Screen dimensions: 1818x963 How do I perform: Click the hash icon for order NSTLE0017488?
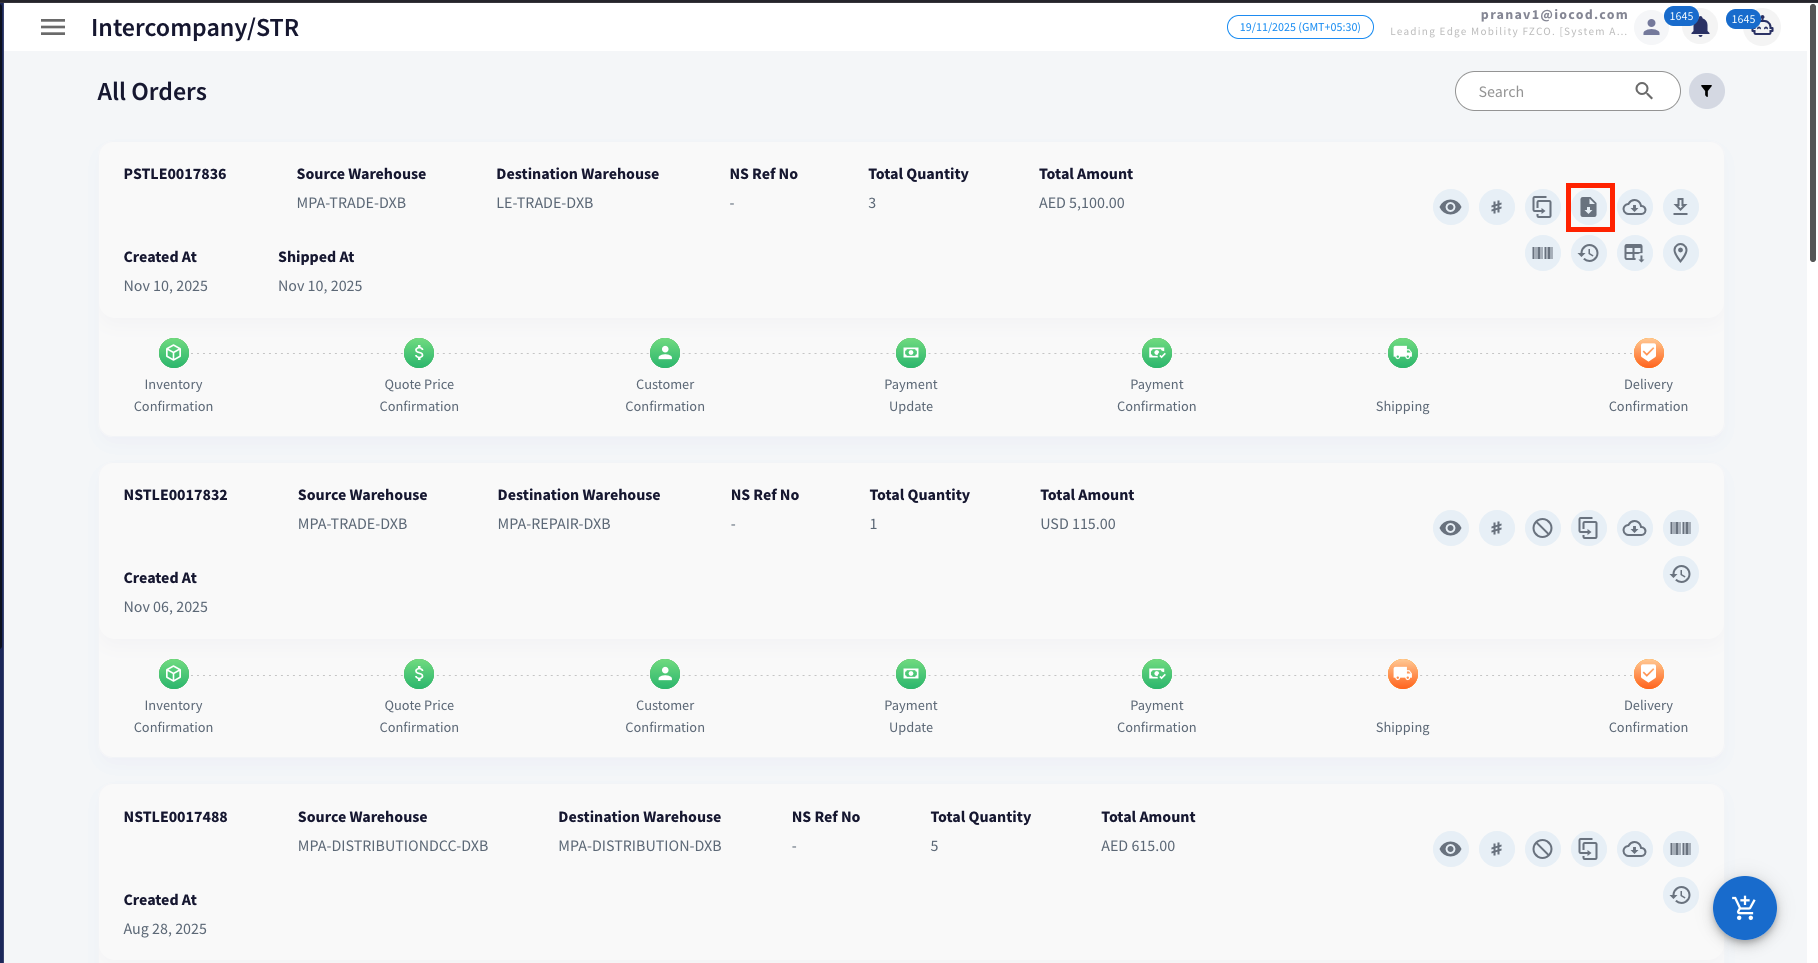point(1496,849)
